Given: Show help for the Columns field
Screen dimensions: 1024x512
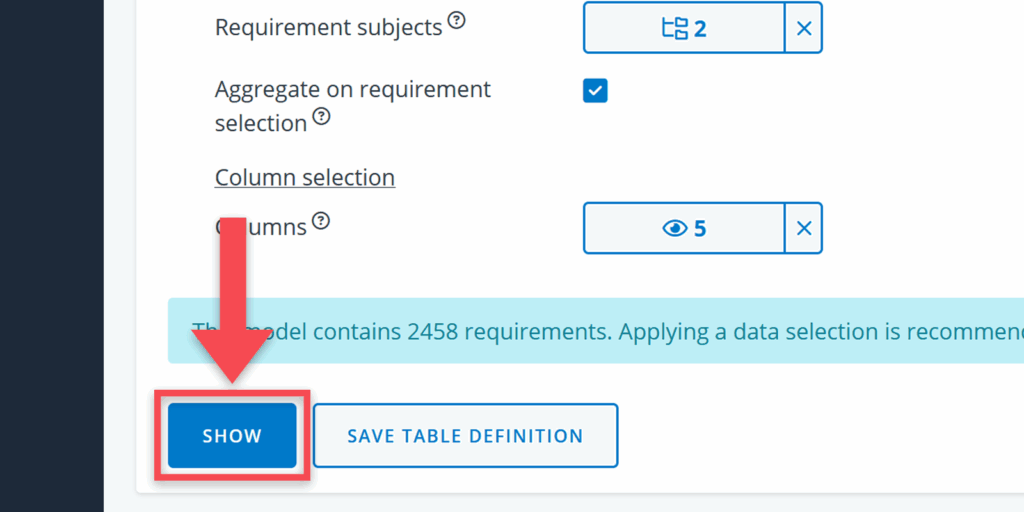Looking at the screenshot, I should click(x=320, y=220).
